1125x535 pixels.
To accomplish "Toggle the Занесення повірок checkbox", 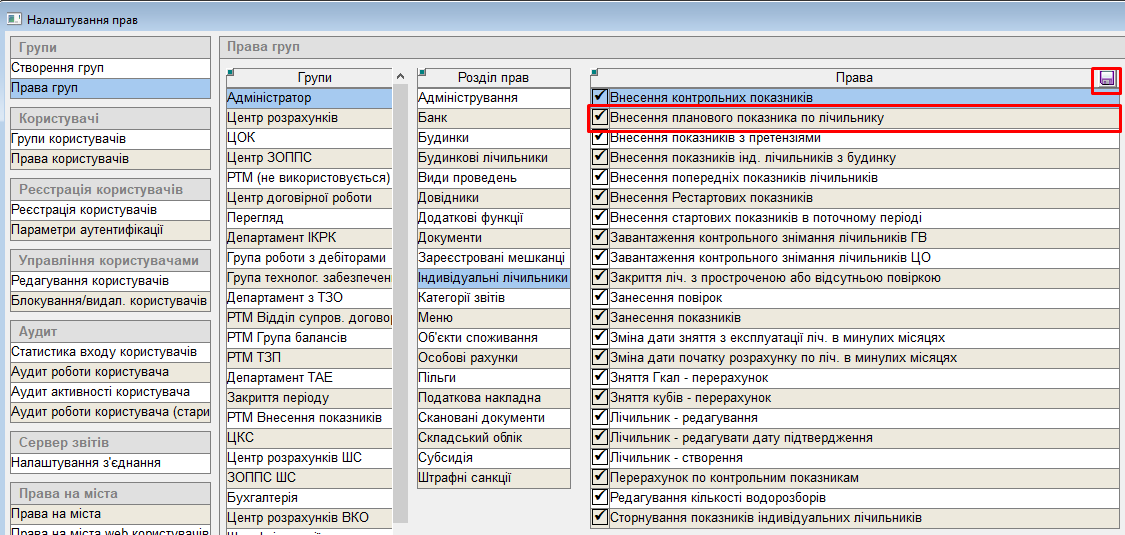I will pos(600,298).
